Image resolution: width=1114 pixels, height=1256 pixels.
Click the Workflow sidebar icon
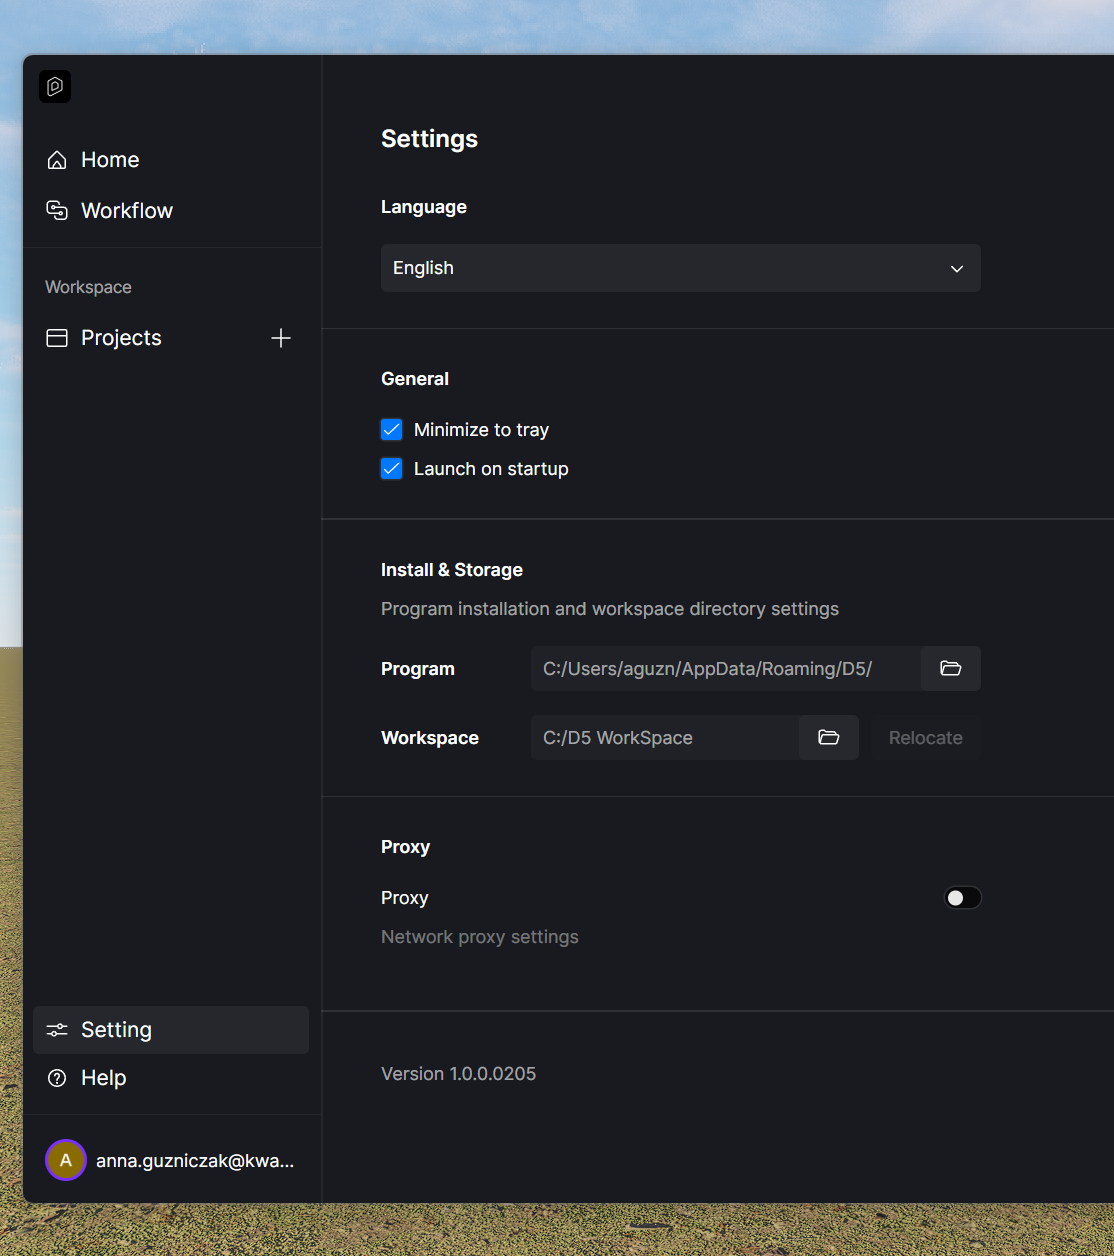[57, 210]
